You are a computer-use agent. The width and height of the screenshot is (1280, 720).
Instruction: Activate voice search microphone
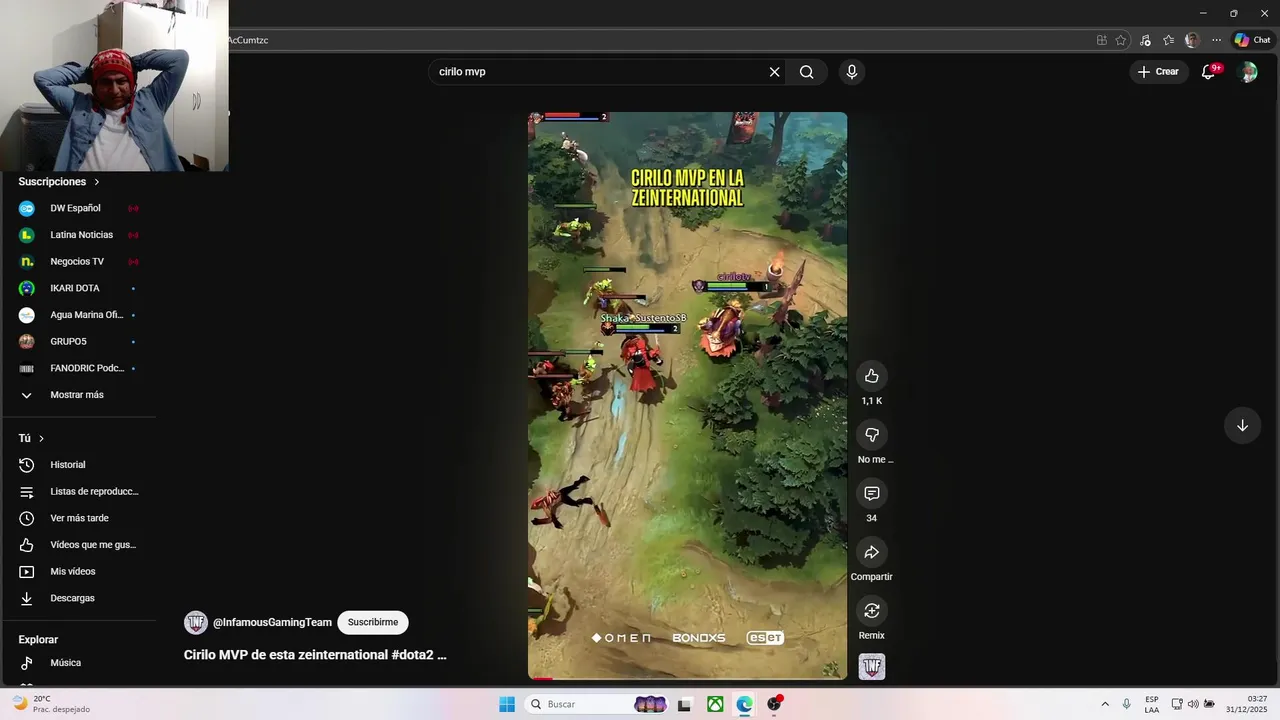click(852, 72)
